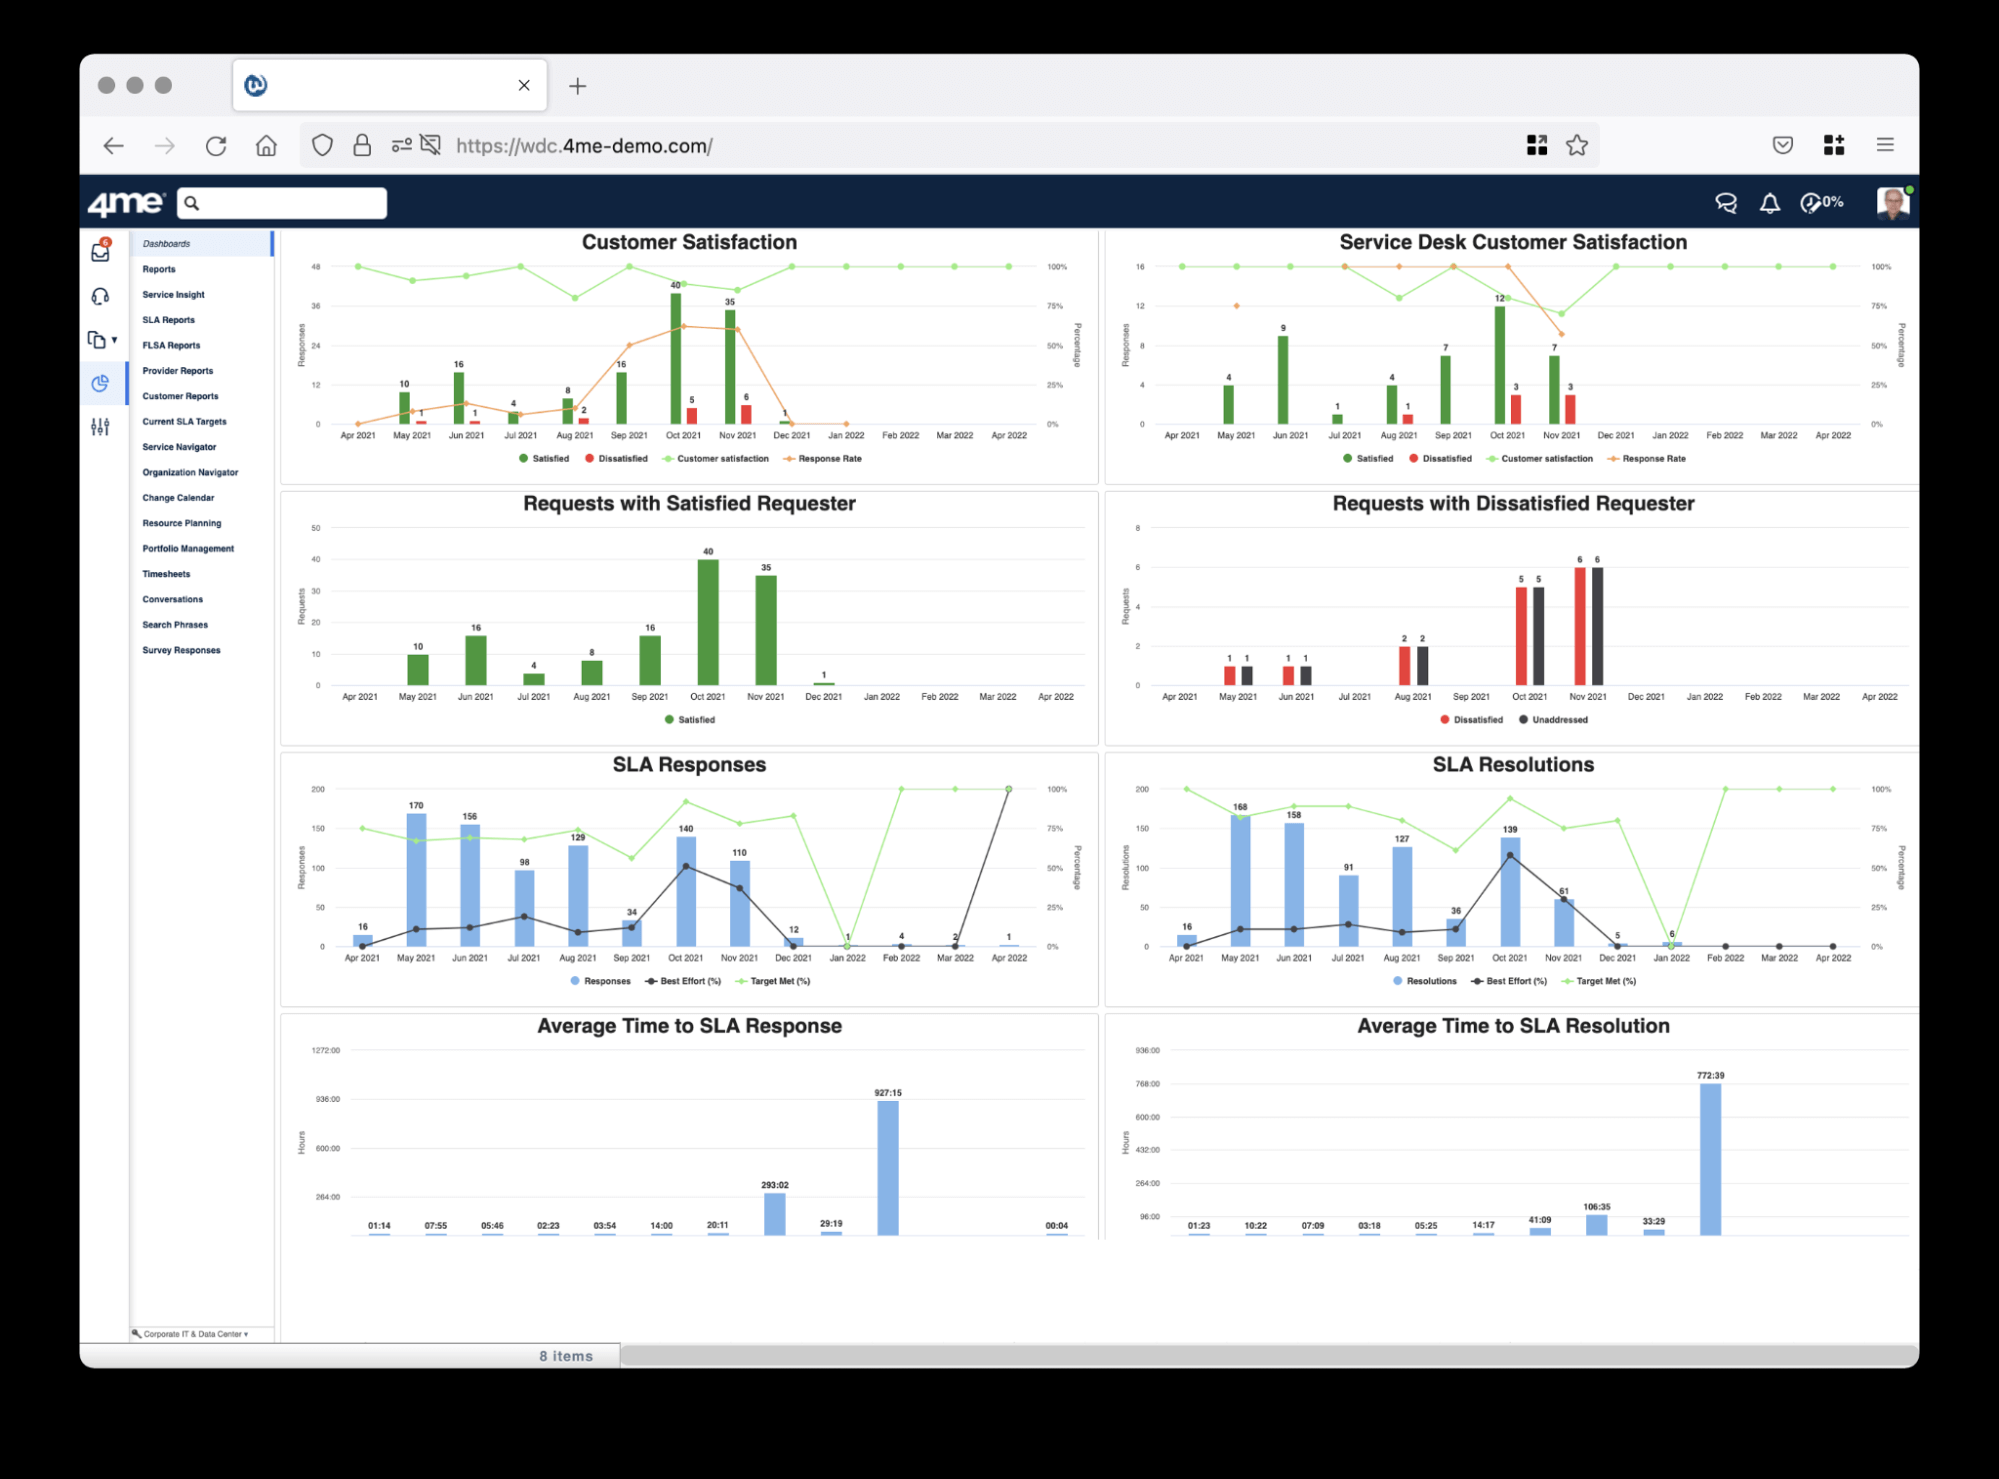Click the Oct 2021 bar labeled 40 in Satisfied Requester
The width and height of the screenshot is (1999, 1479).
click(x=708, y=622)
